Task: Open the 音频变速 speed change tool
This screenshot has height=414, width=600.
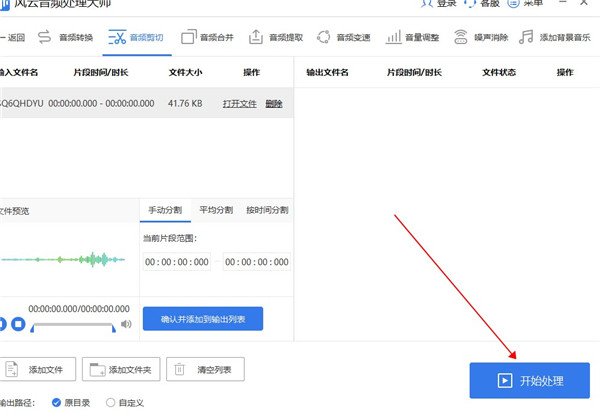Action: click(x=343, y=38)
